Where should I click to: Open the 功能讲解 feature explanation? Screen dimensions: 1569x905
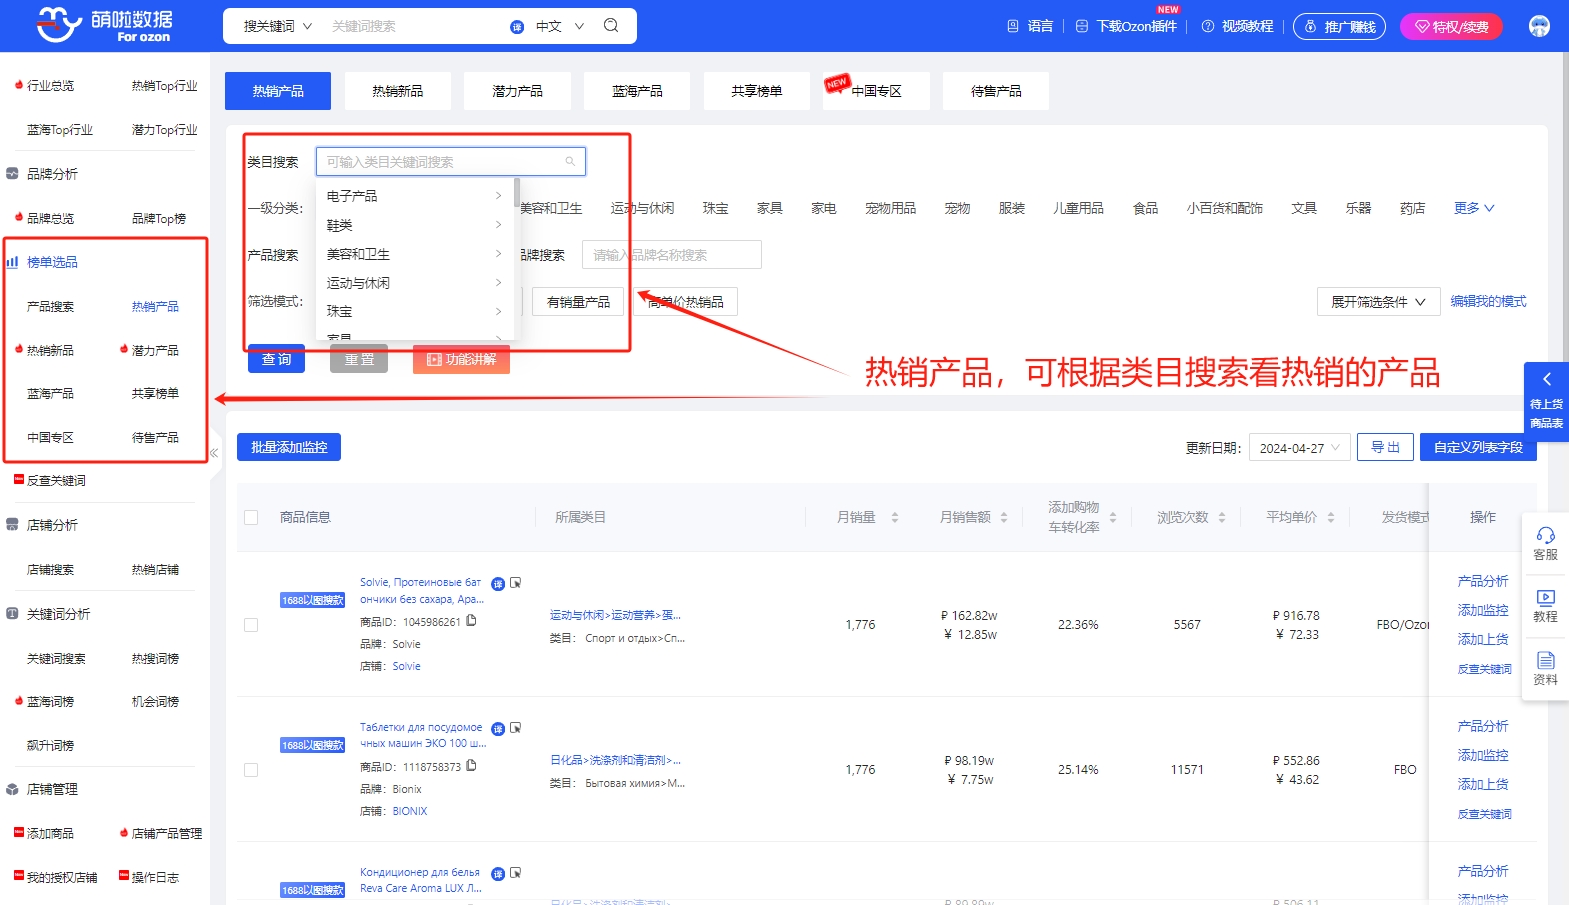point(461,359)
